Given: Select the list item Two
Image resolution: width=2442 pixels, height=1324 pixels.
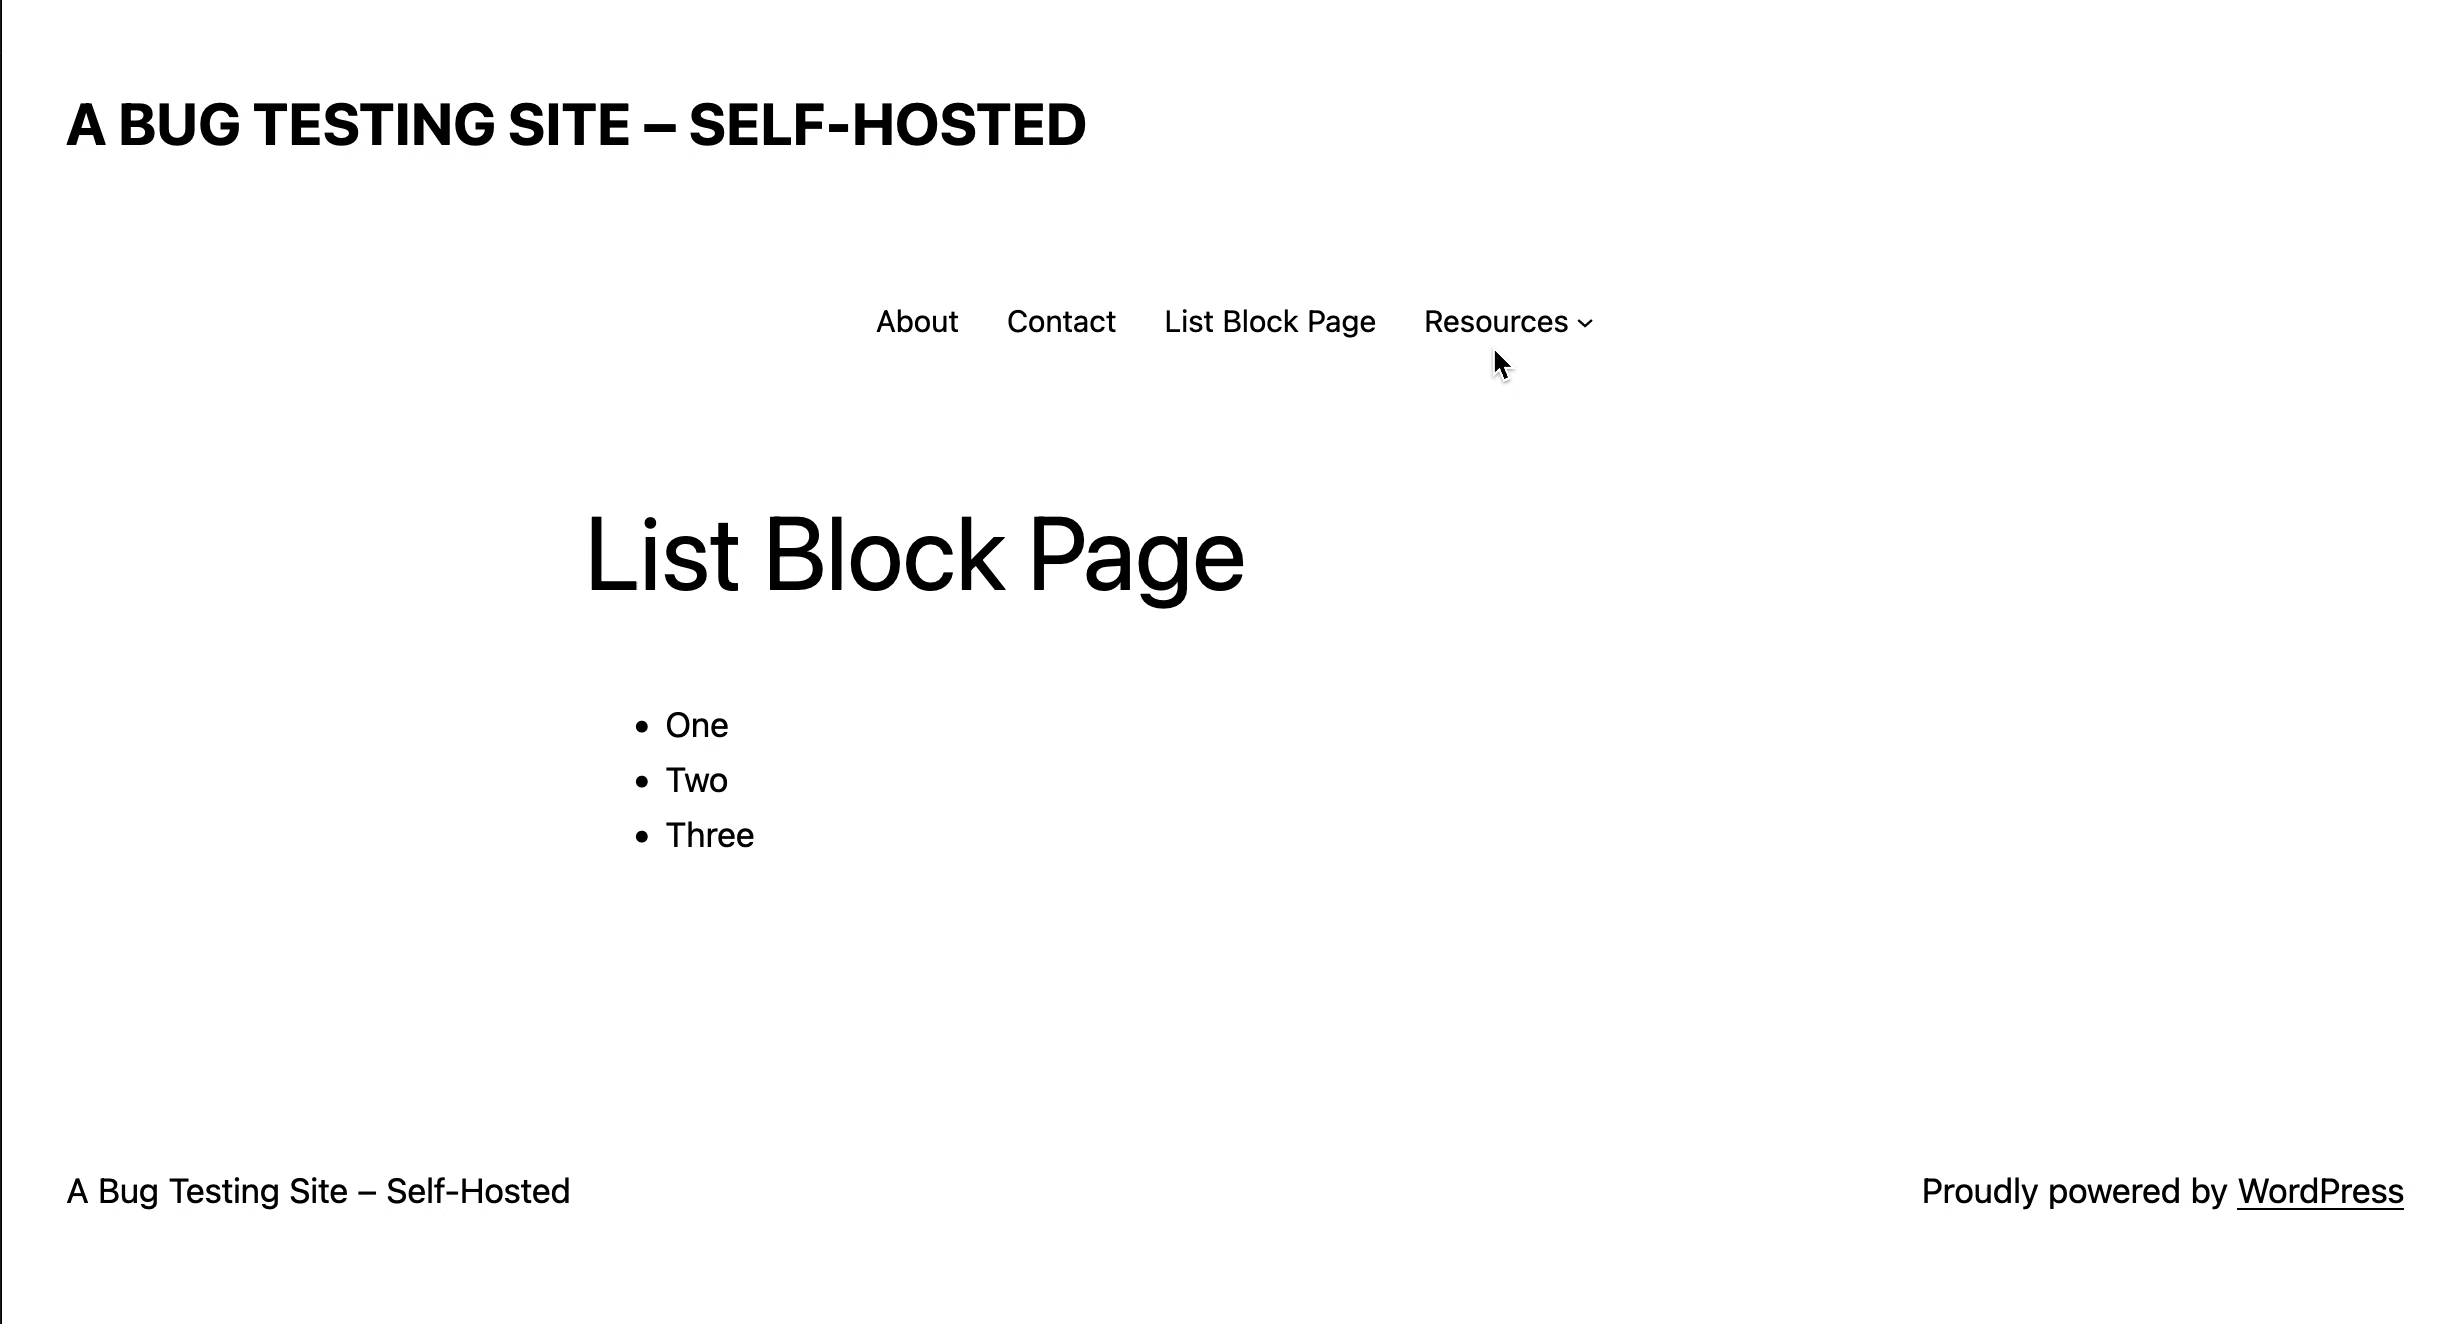Looking at the screenshot, I should coord(697,779).
